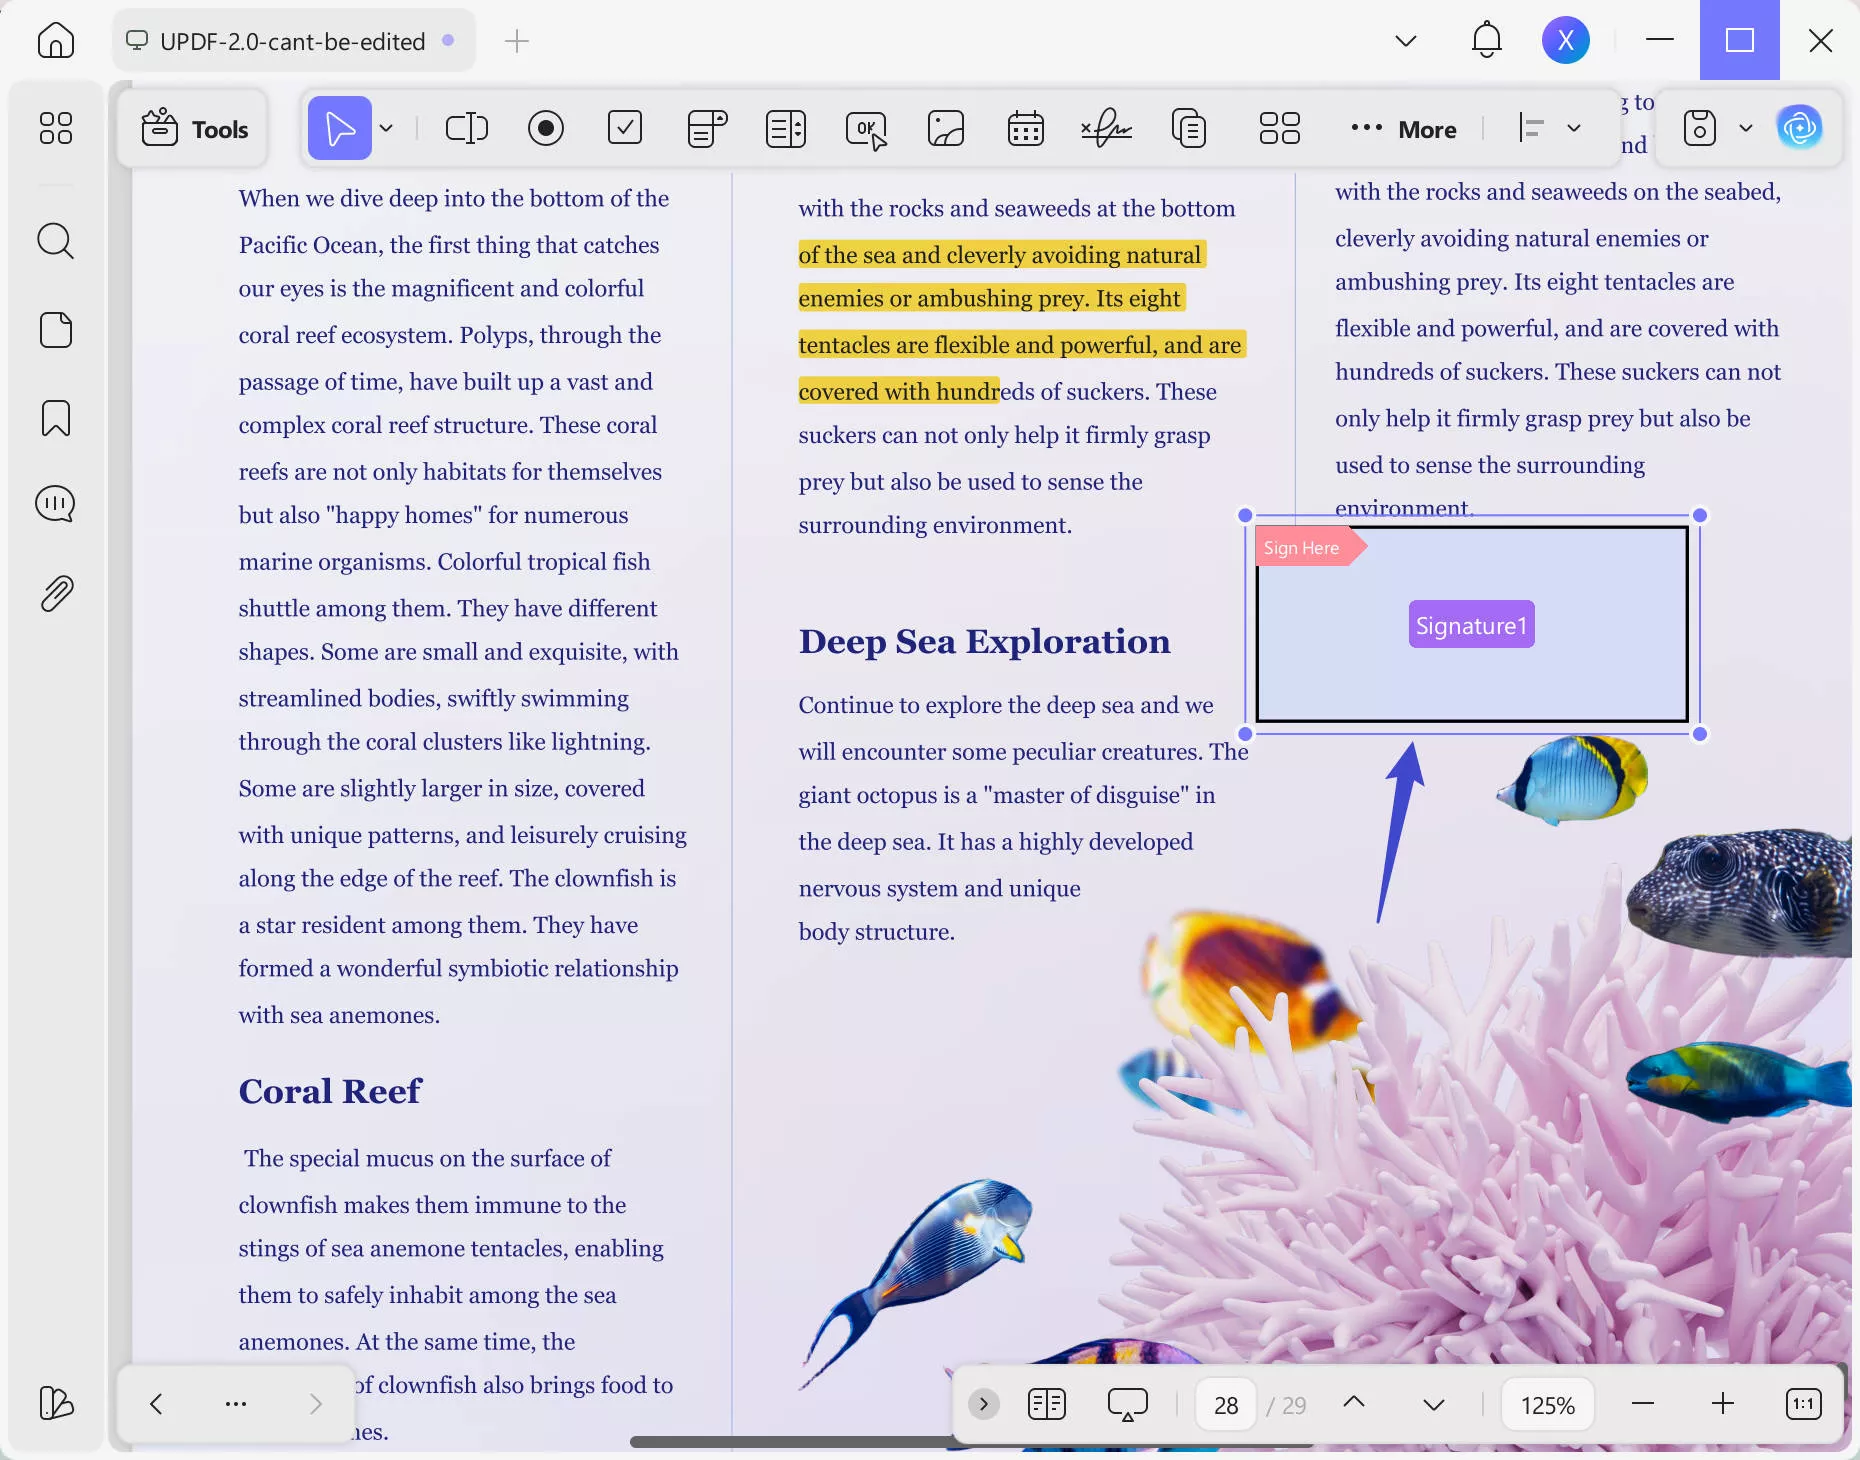This screenshot has height=1460, width=1860.
Task: Insert an image field tool
Action: pyautogui.click(x=945, y=128)
